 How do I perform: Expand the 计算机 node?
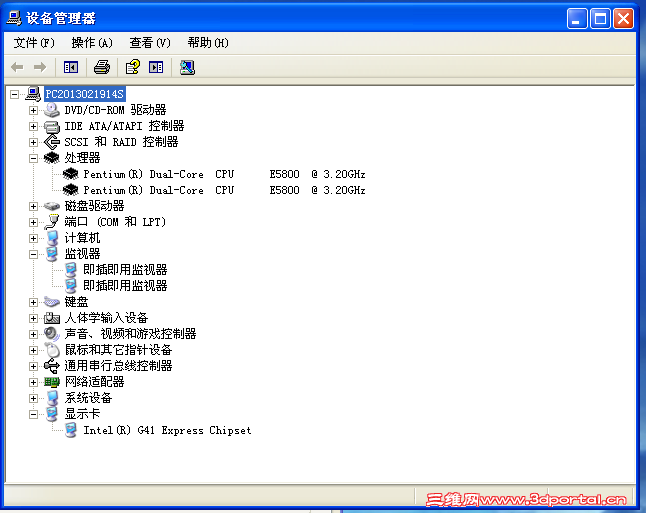click(33, 239)
